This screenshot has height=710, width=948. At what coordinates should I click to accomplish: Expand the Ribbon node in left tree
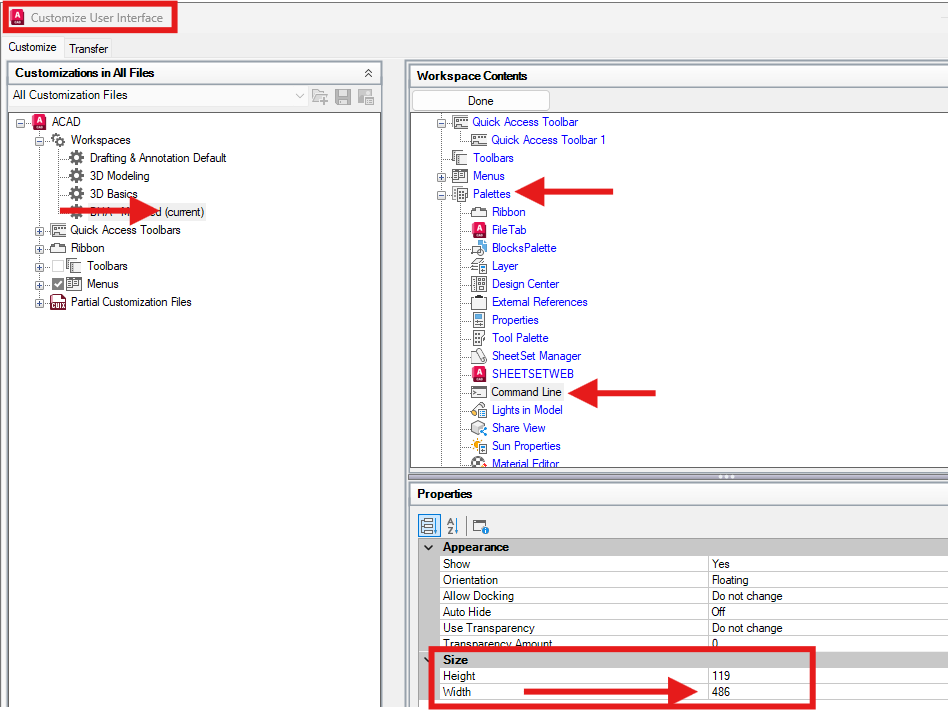click(x=39, y=249)
